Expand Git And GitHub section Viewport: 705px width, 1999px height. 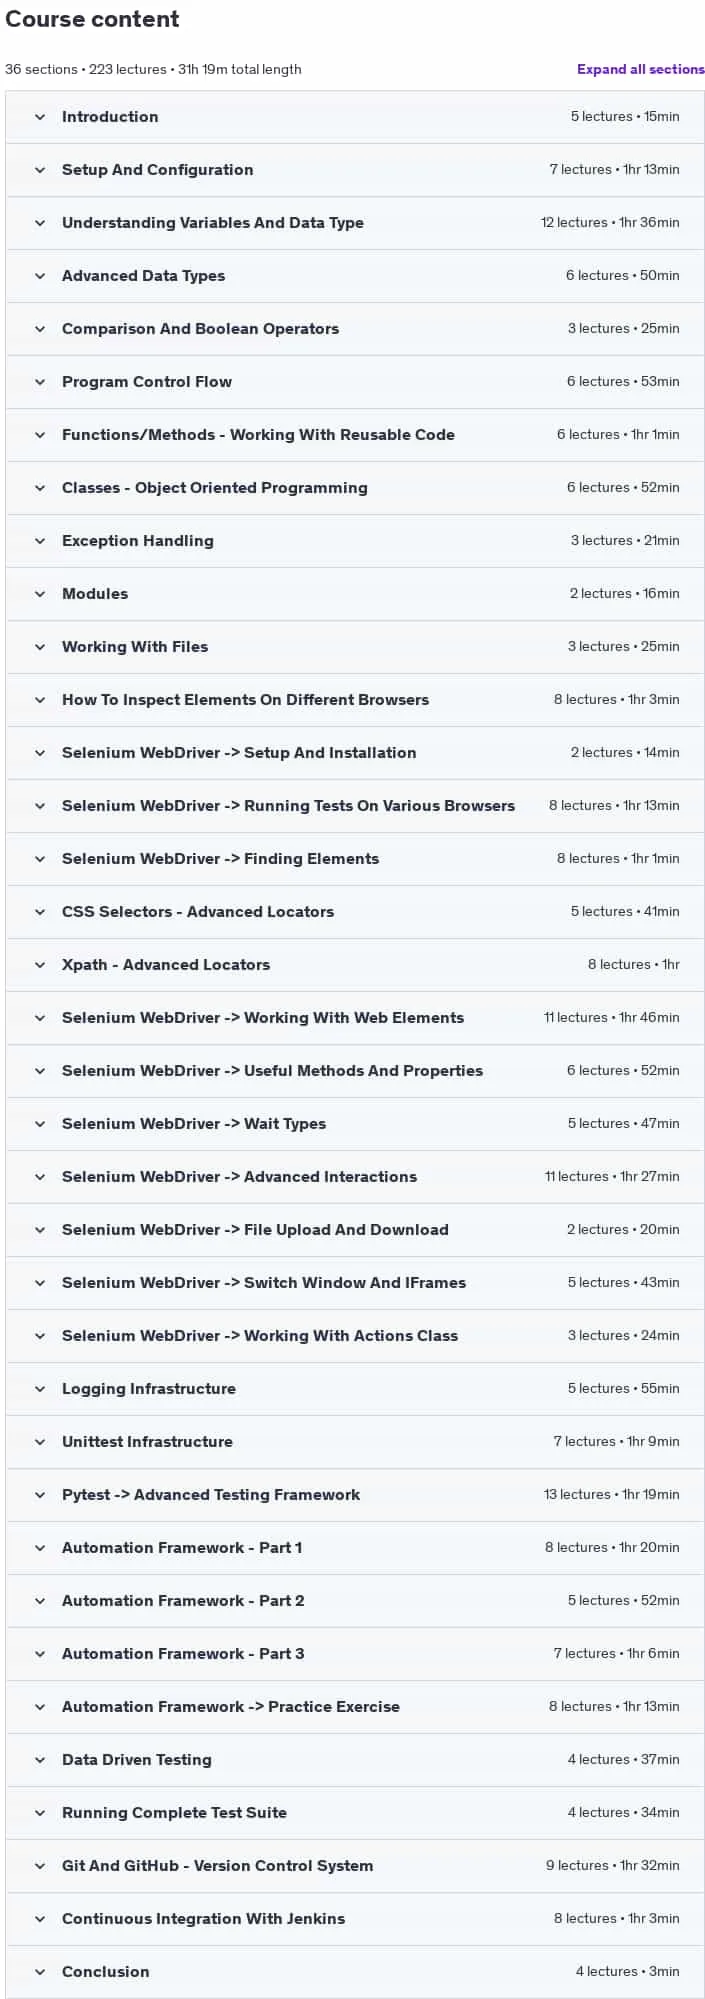[x=355, y=1866]
